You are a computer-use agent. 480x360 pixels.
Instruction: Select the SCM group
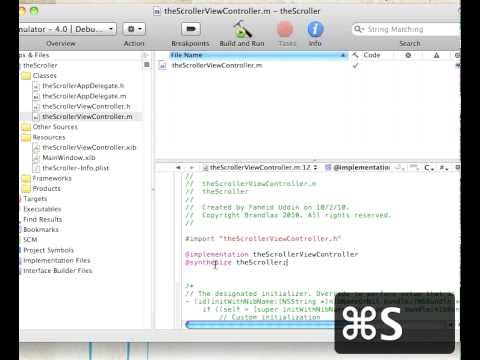pyautogui.click(x=30, y=240)
